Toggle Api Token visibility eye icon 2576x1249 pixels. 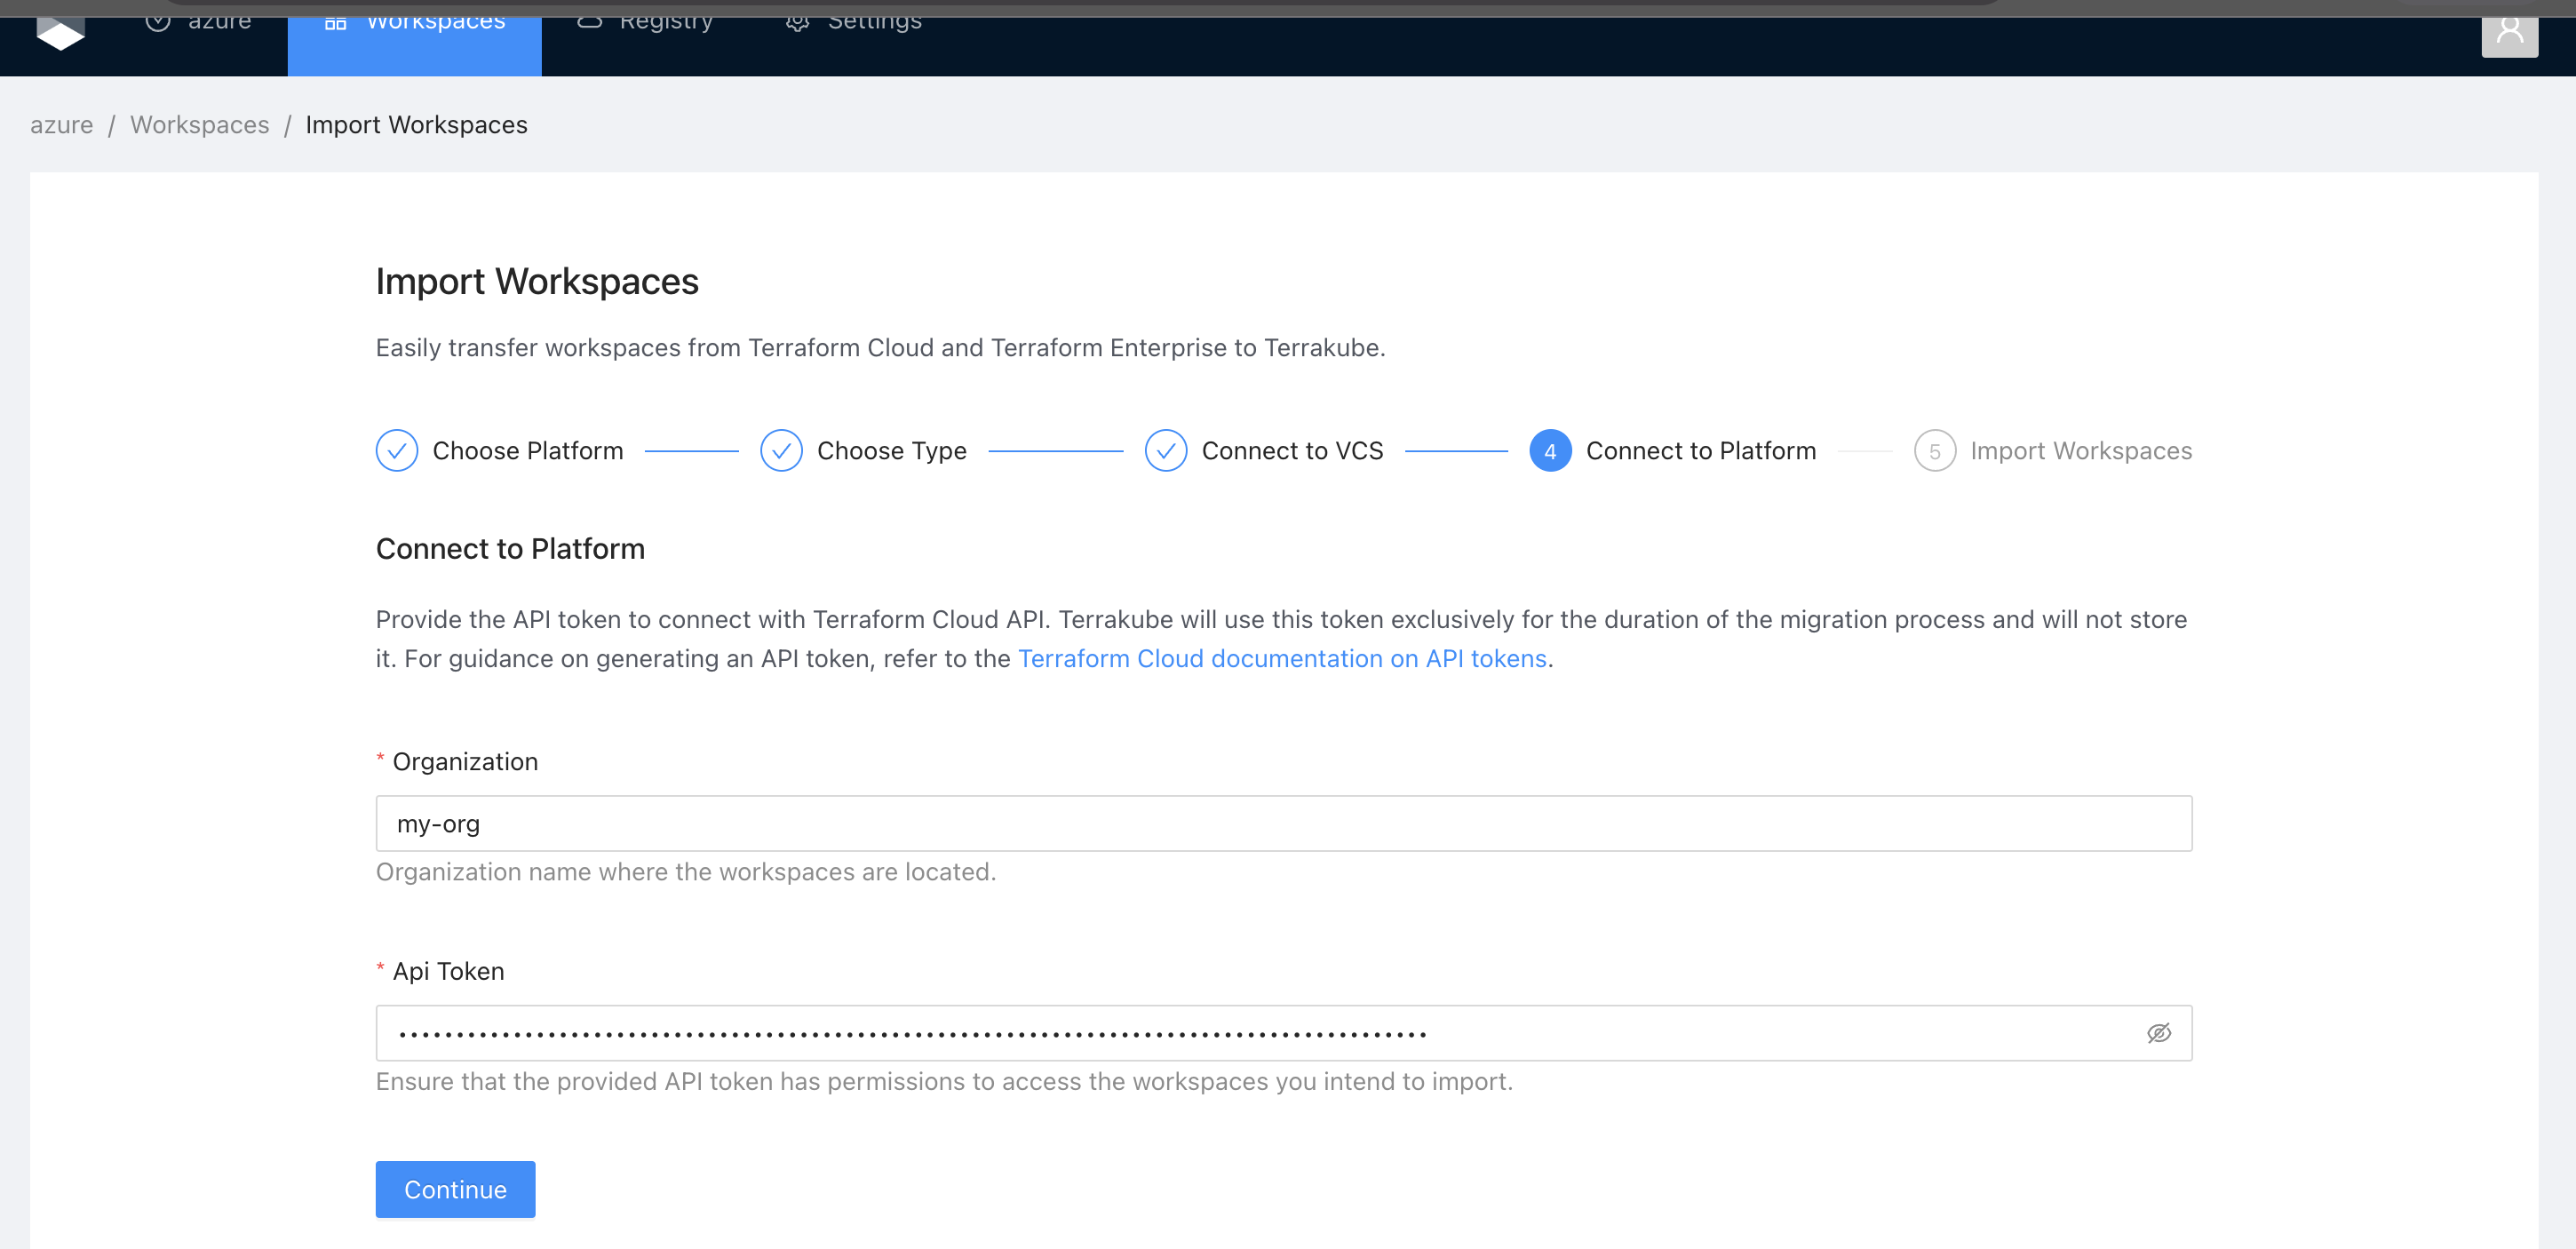point(2158,1033)
